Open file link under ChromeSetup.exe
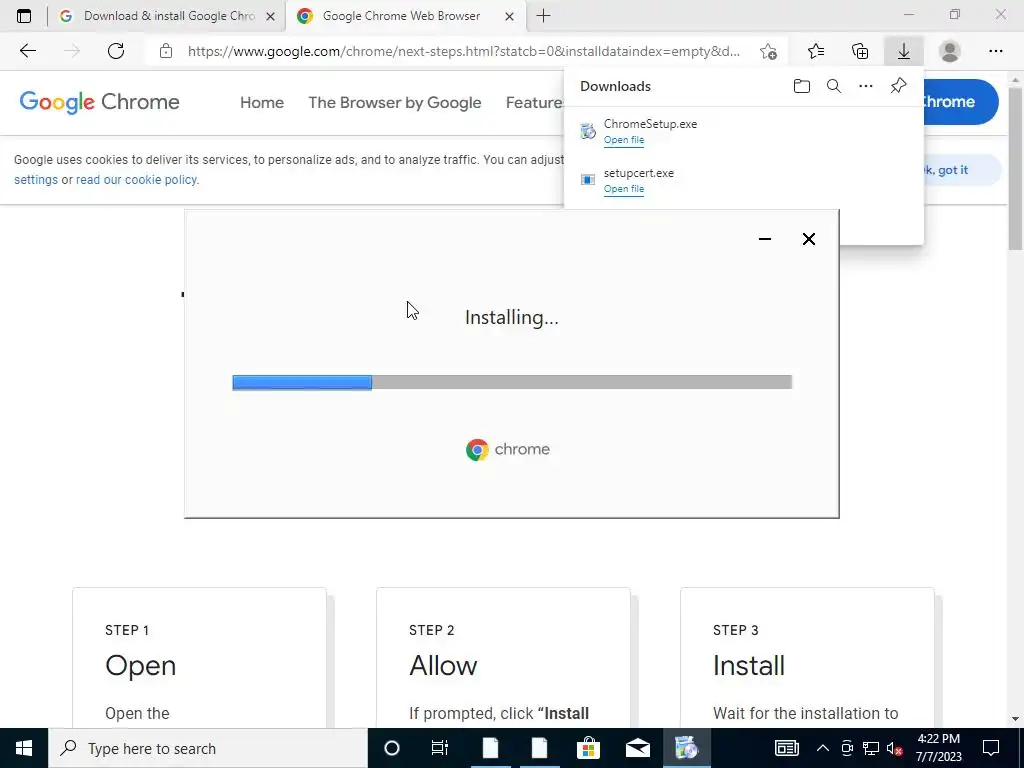 point(624,140)
